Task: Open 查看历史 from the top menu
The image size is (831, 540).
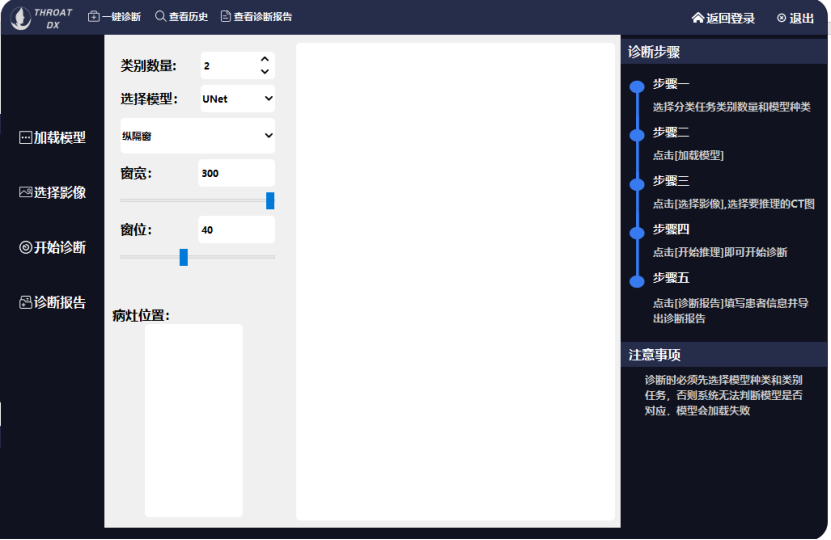Action: coord(181,16)
